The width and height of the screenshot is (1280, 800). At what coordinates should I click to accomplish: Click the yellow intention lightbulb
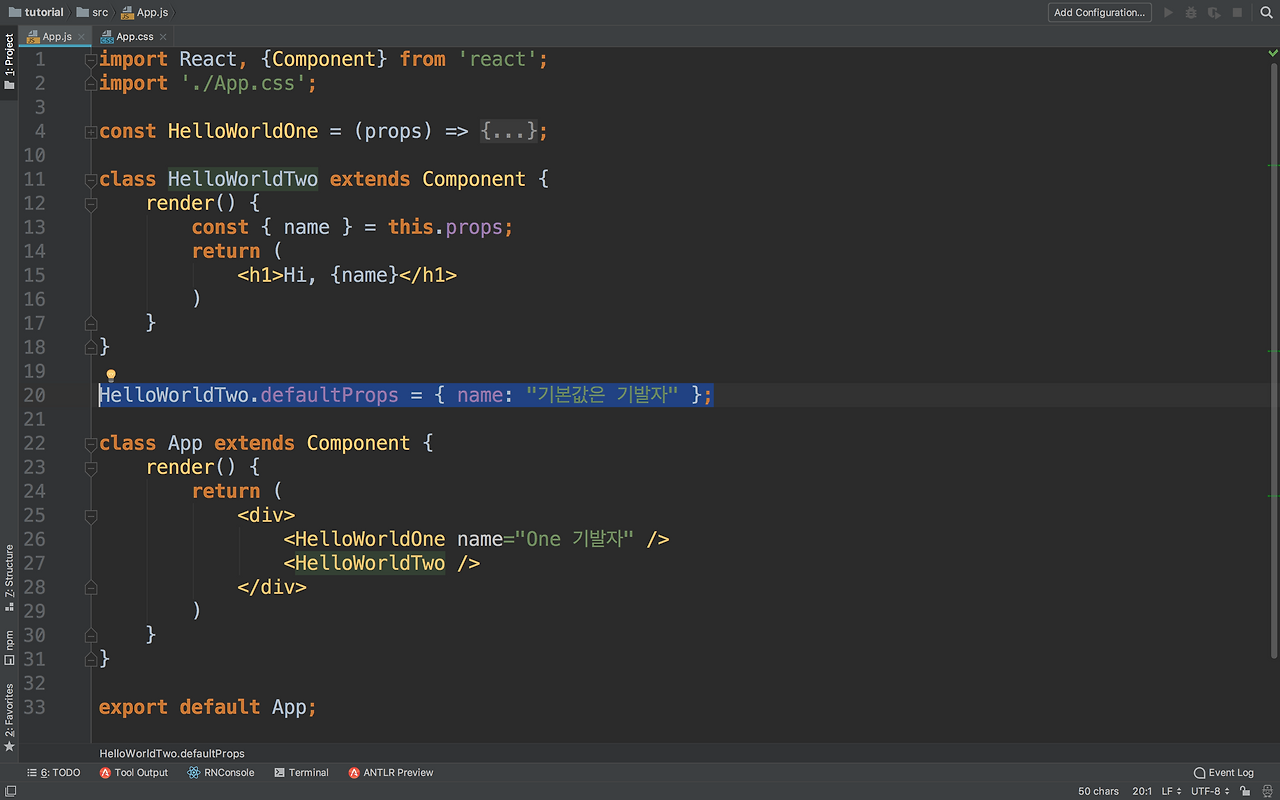tap(111, 376)
